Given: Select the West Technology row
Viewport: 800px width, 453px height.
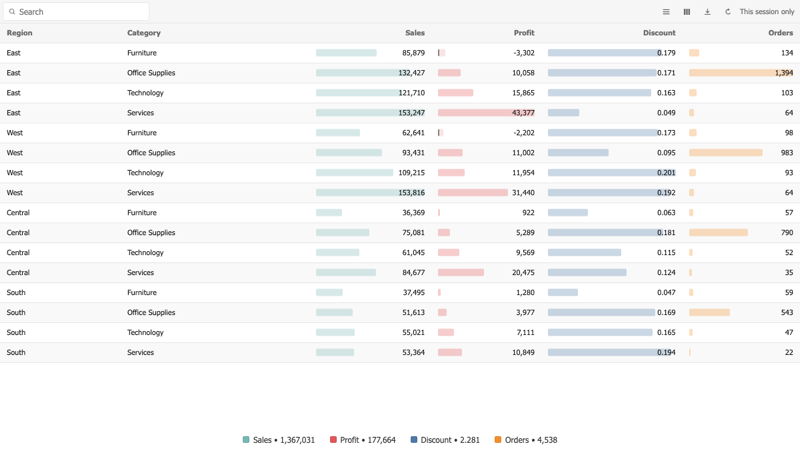Looking at the screenshot, I should click(x=400, y=173).
